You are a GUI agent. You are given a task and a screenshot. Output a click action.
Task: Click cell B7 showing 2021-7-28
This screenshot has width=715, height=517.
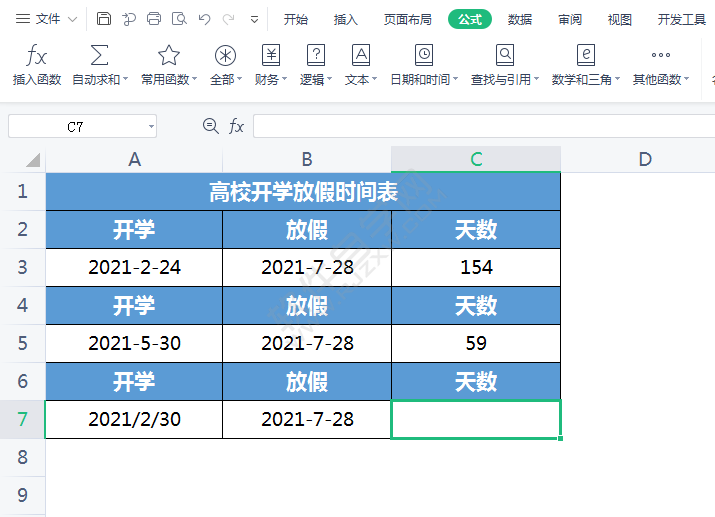tap(307, 419)
